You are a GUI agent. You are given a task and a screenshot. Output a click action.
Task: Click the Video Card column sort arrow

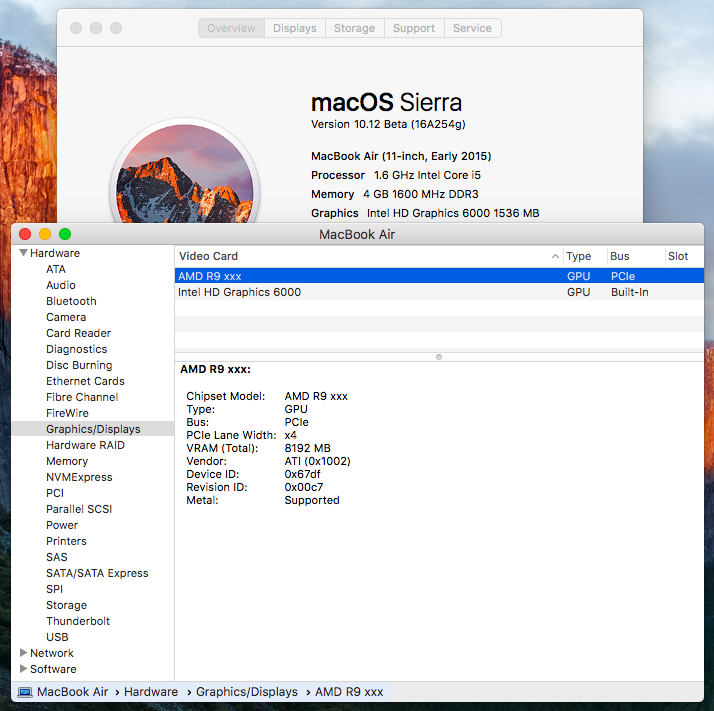pos(555,256)
